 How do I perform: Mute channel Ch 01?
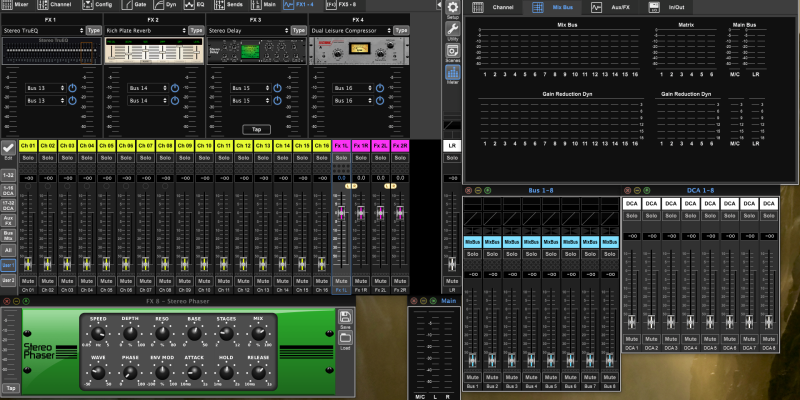[x=28, y=281]
